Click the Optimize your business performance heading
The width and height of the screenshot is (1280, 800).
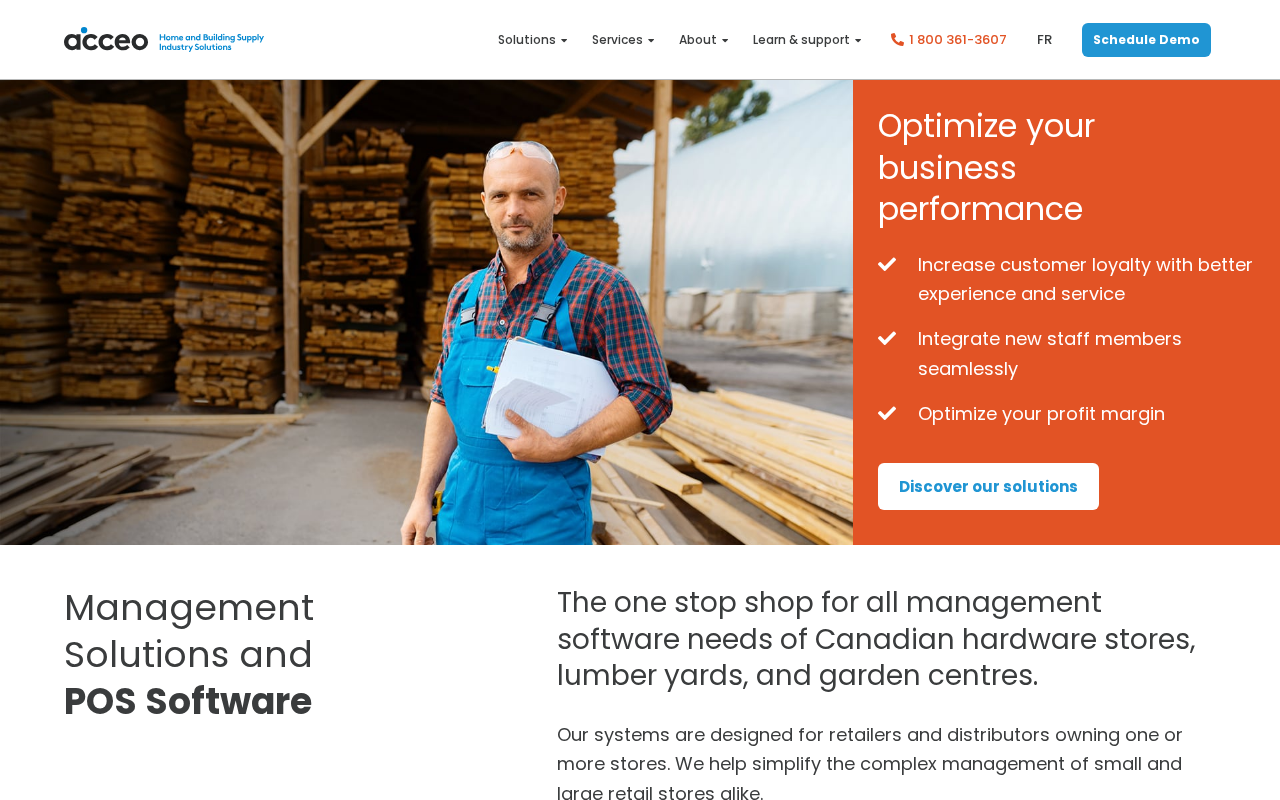click(x=986, y=167)
